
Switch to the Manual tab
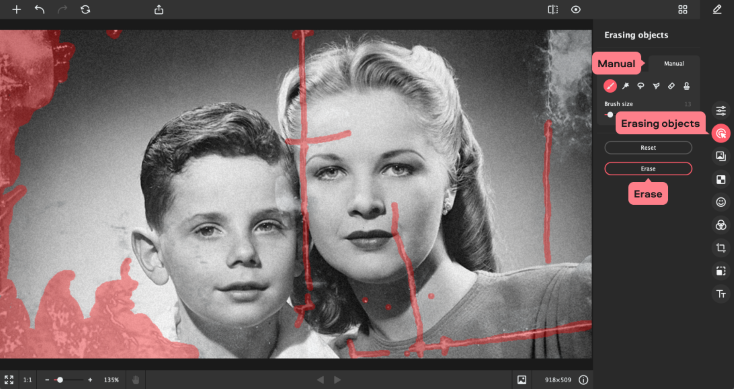[x=674, y=64]
